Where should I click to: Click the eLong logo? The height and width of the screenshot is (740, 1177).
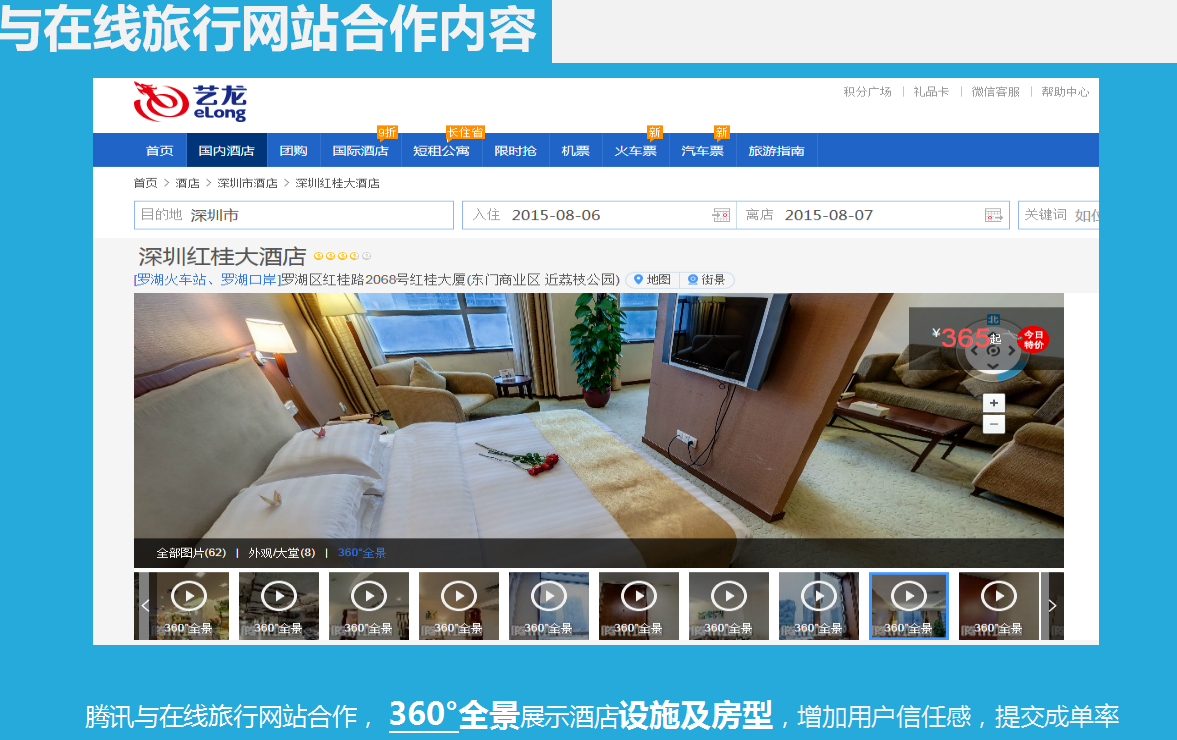(x=190, y=101)
